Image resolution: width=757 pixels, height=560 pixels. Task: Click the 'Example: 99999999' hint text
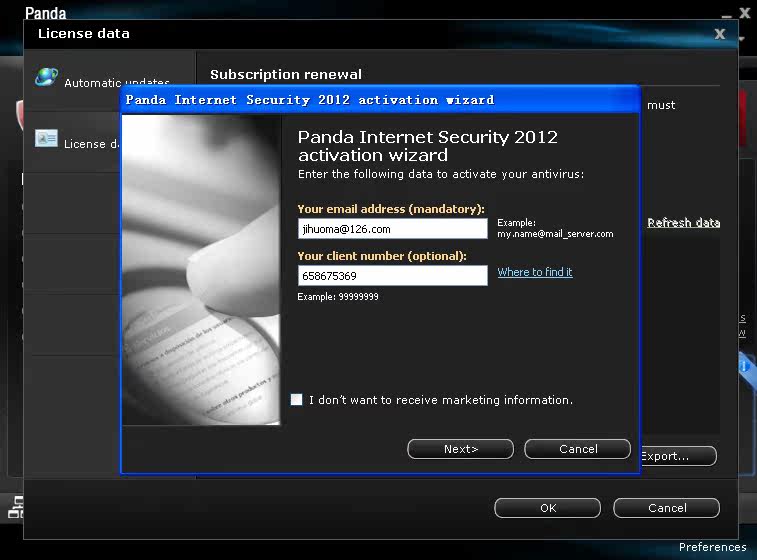pyautogui.click(x=338, y=296)
